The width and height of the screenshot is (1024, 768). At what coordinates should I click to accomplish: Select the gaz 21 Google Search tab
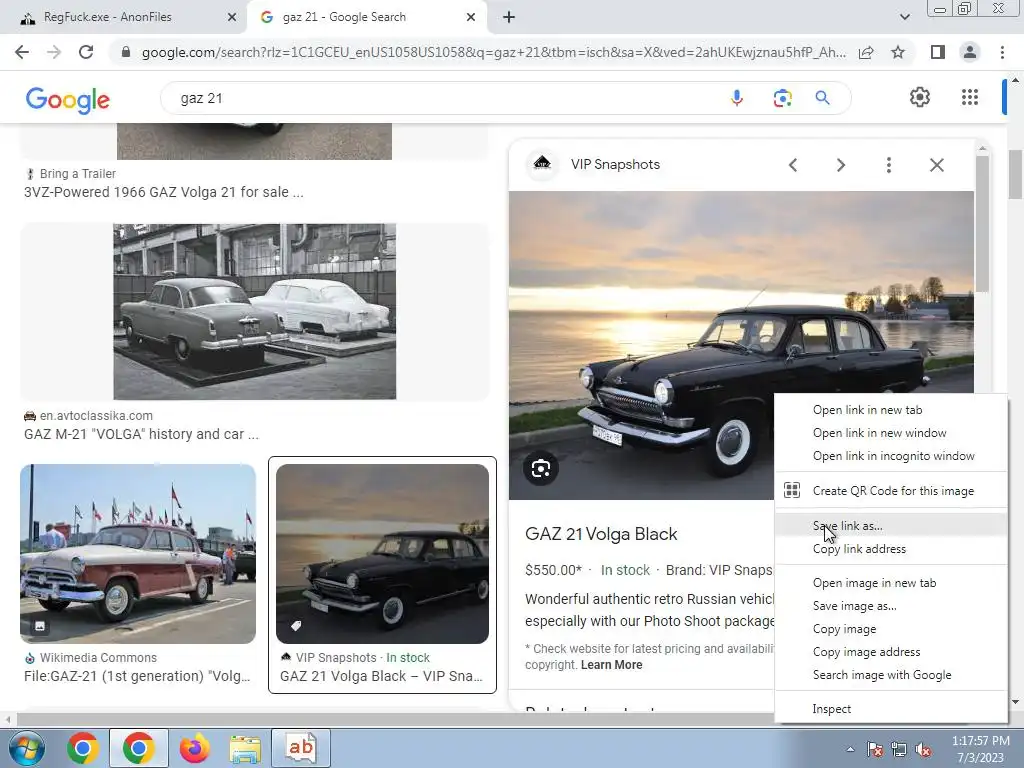tap(366, 17)
